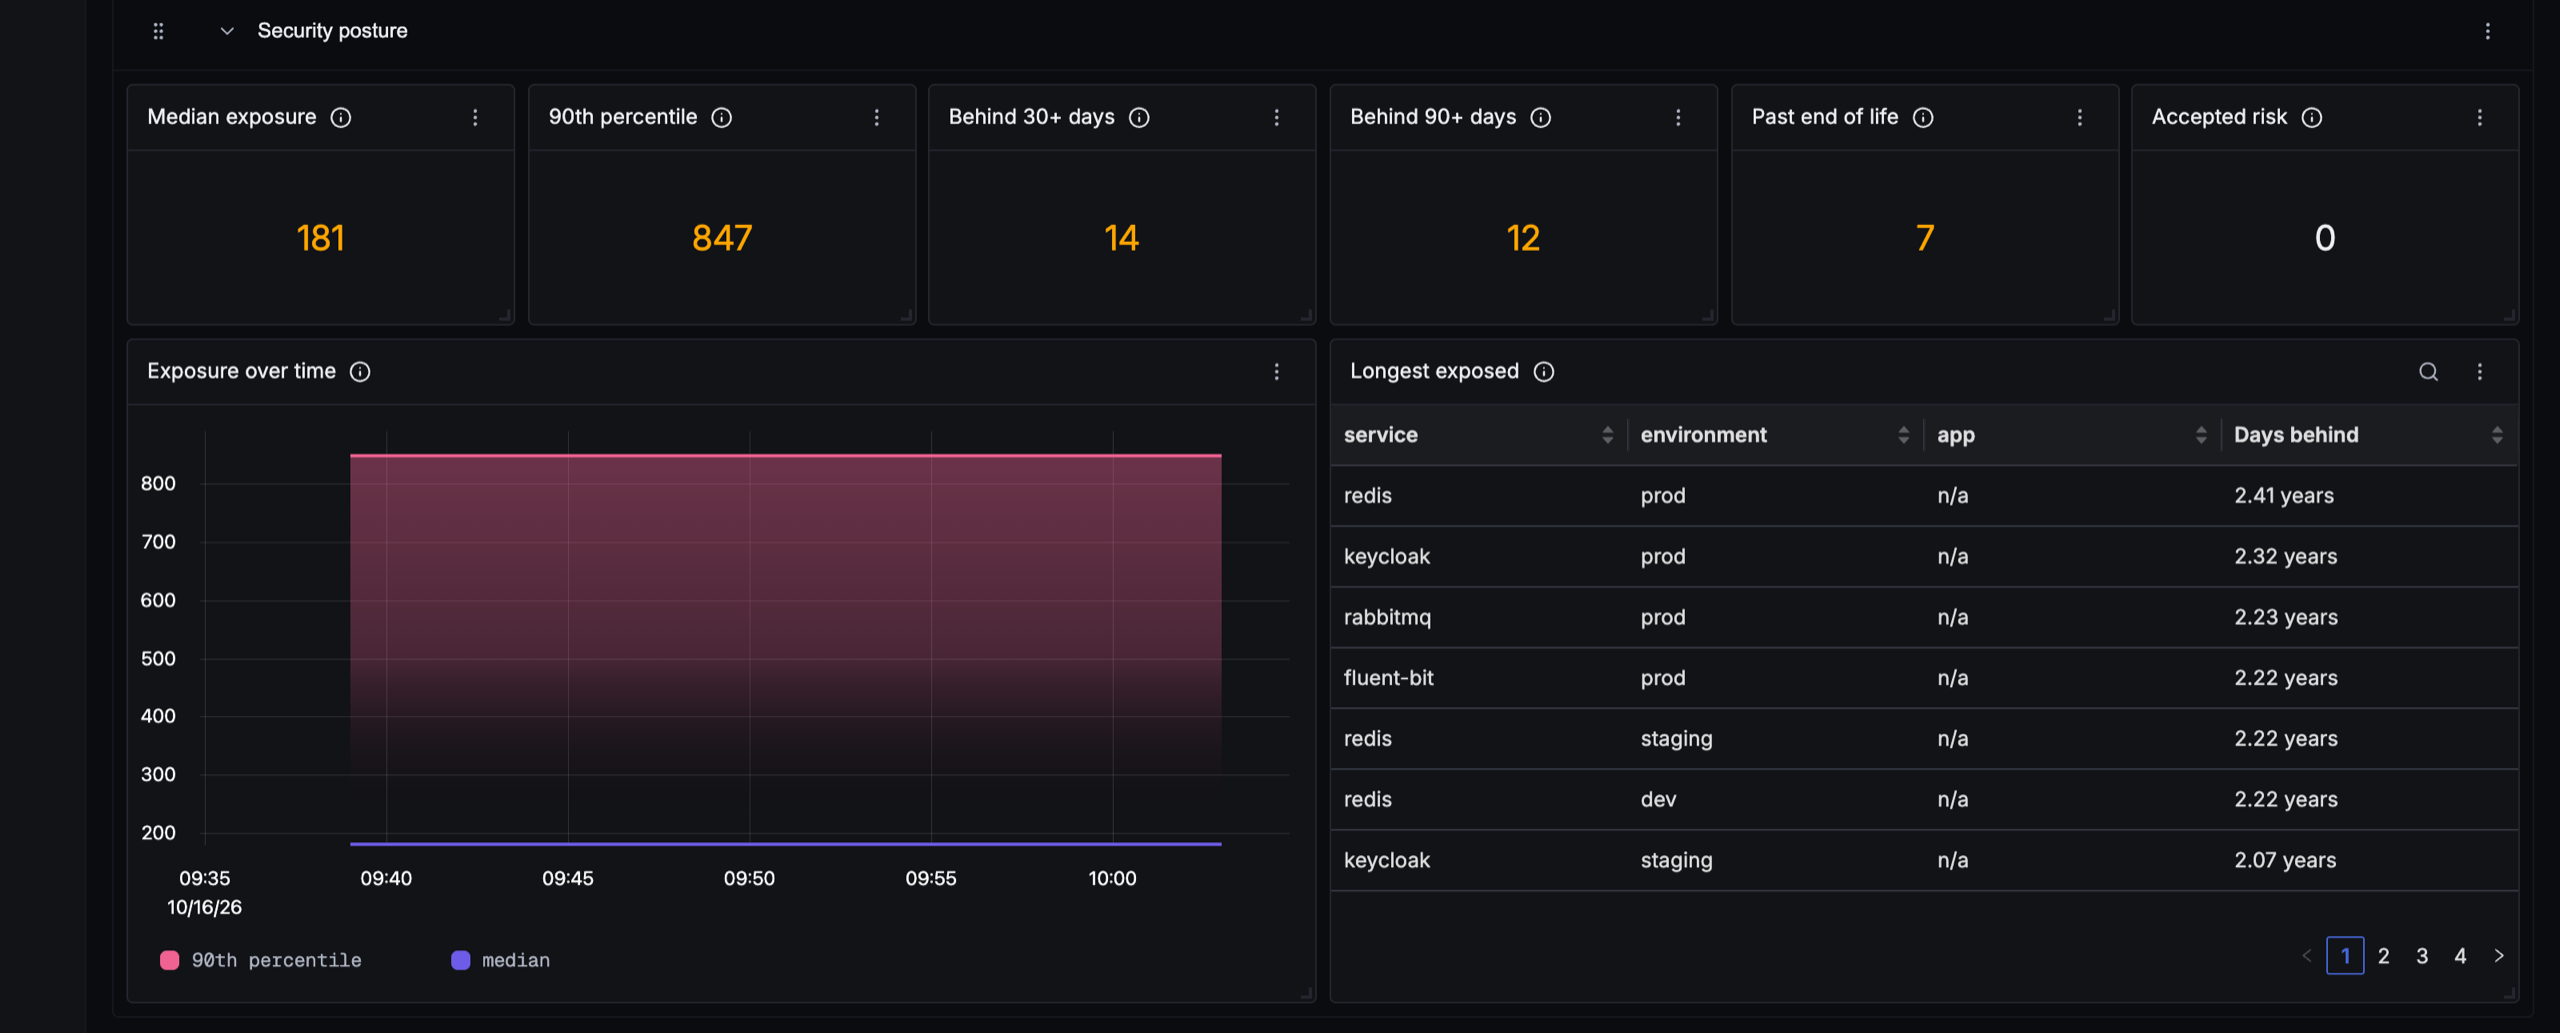Screen dimensions: 2560x1033
Task: Search the Longest exposed table
Action: coord(2429,372)
